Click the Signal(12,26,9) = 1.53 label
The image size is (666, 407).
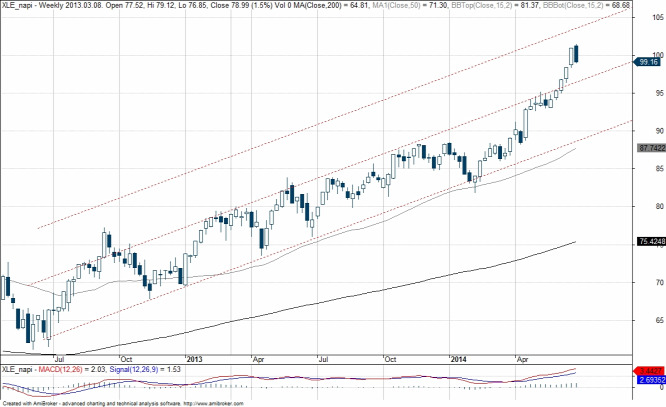pyautogui.click(x=145, y=370)
